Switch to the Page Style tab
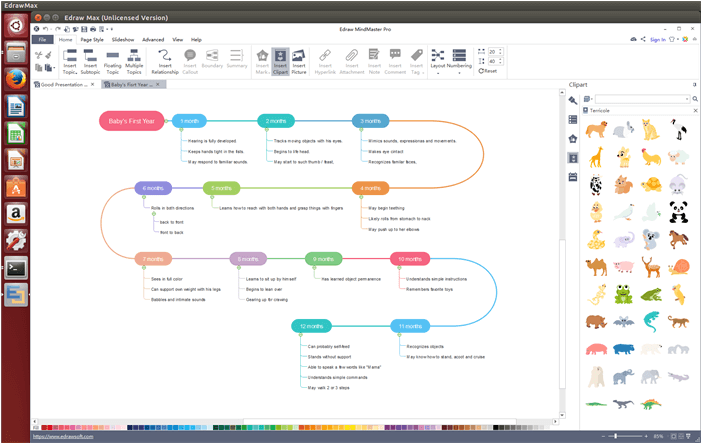702x444 pixels. tap(92, 40)
